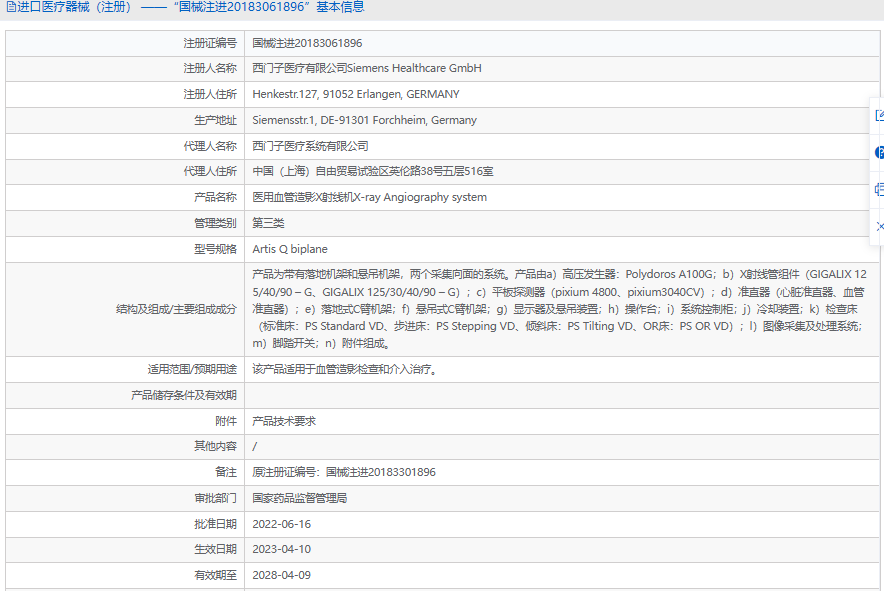Click approving department '国家药品监督管理局'
Screen dimensions: 884x591
(299, 498)
